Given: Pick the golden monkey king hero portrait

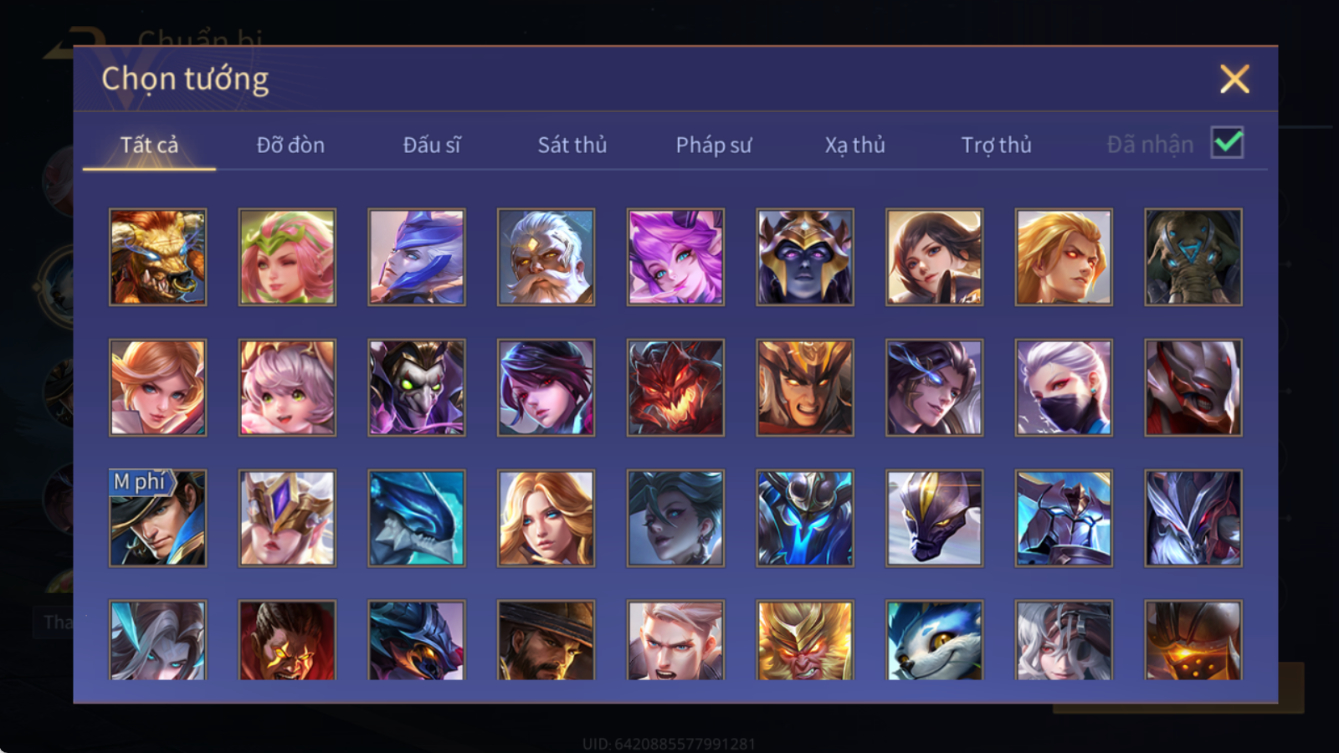Looking at the screenshot, I should coord(805,640).
